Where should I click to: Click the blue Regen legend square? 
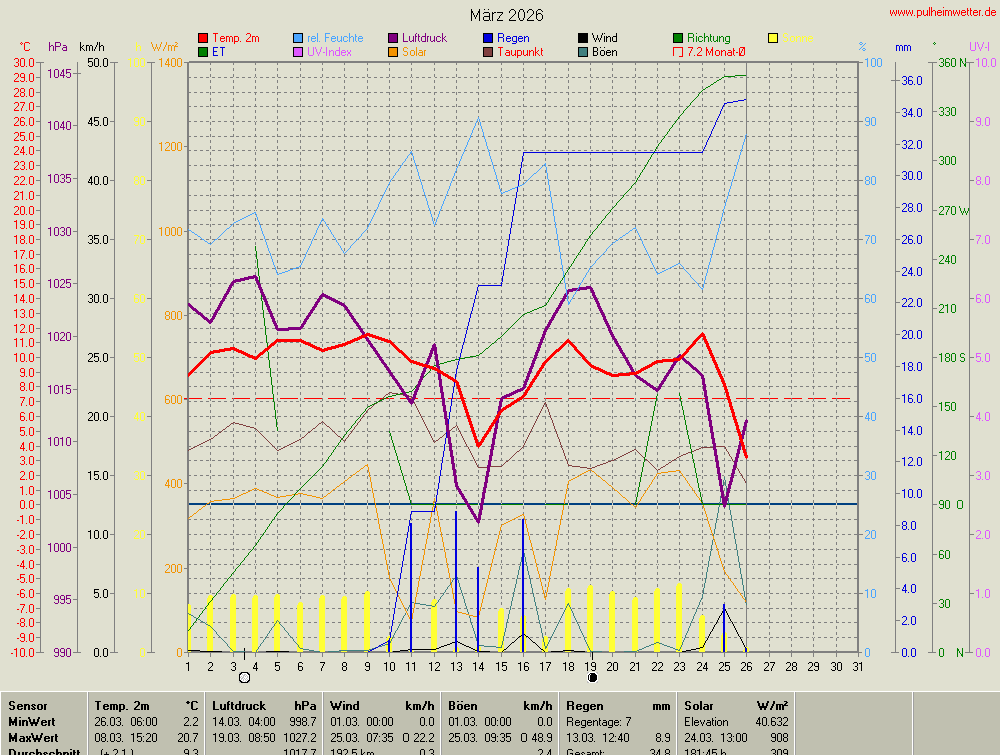[x=488, y=38]
